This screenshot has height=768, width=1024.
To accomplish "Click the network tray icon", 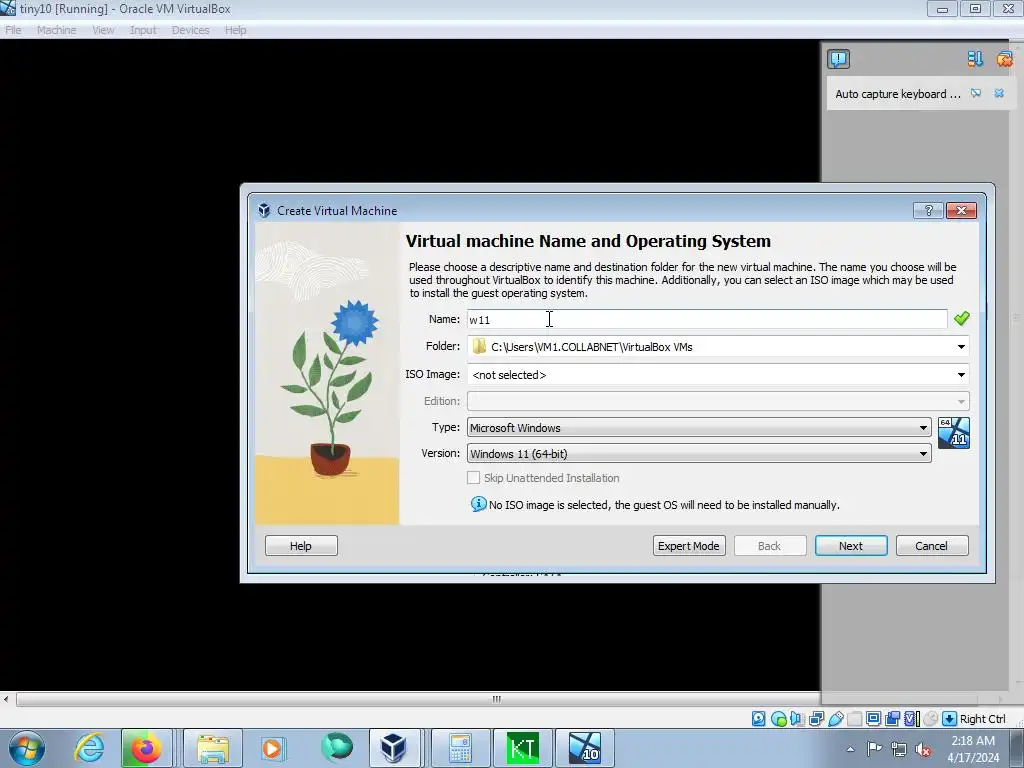I will (899, 749).
